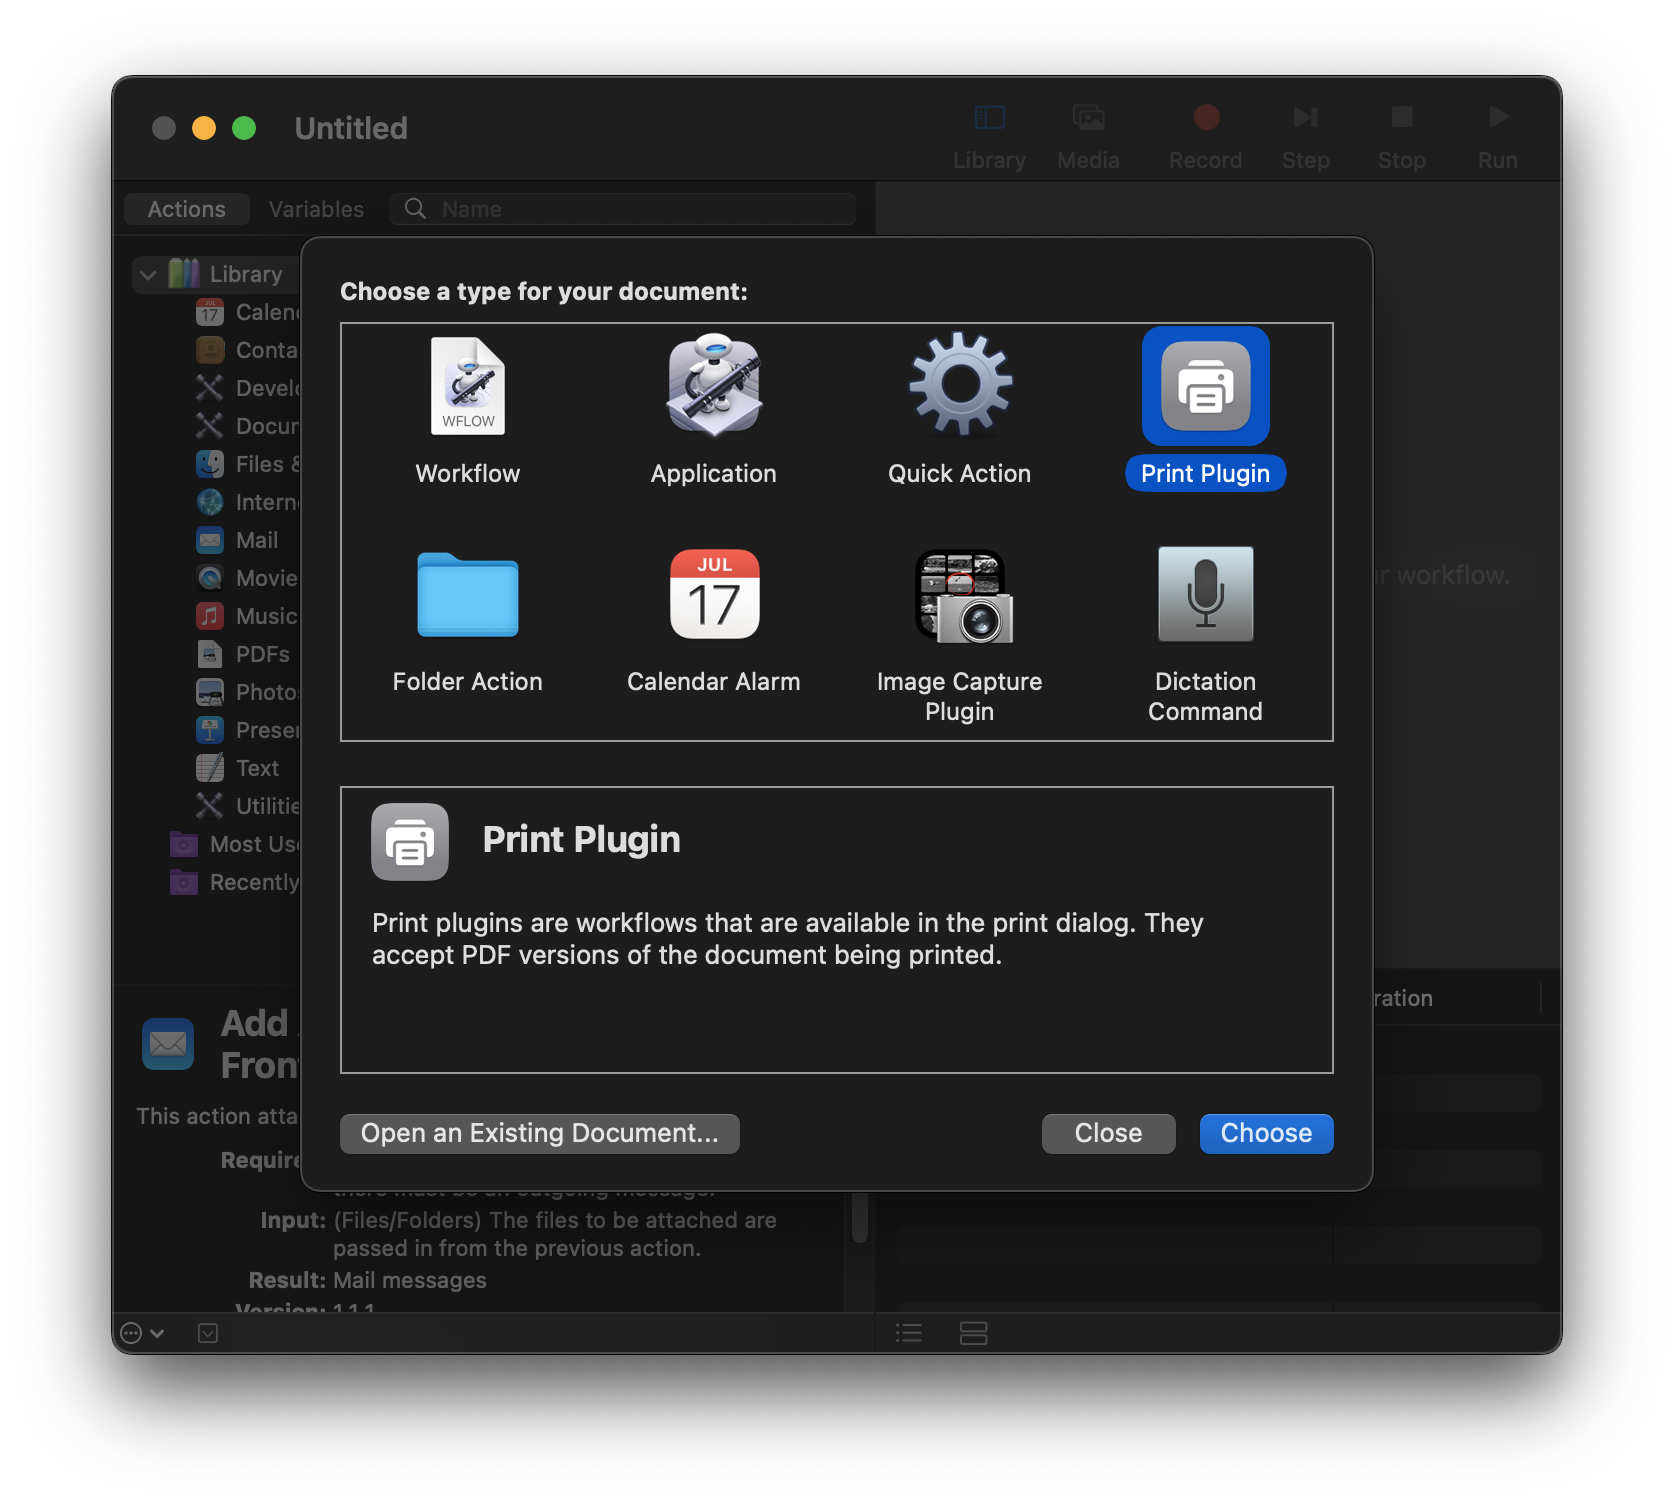Screen dimensions: 1674x1502
Task: Click the Stop toolbar button
Action: click(x=1402, y=137)
